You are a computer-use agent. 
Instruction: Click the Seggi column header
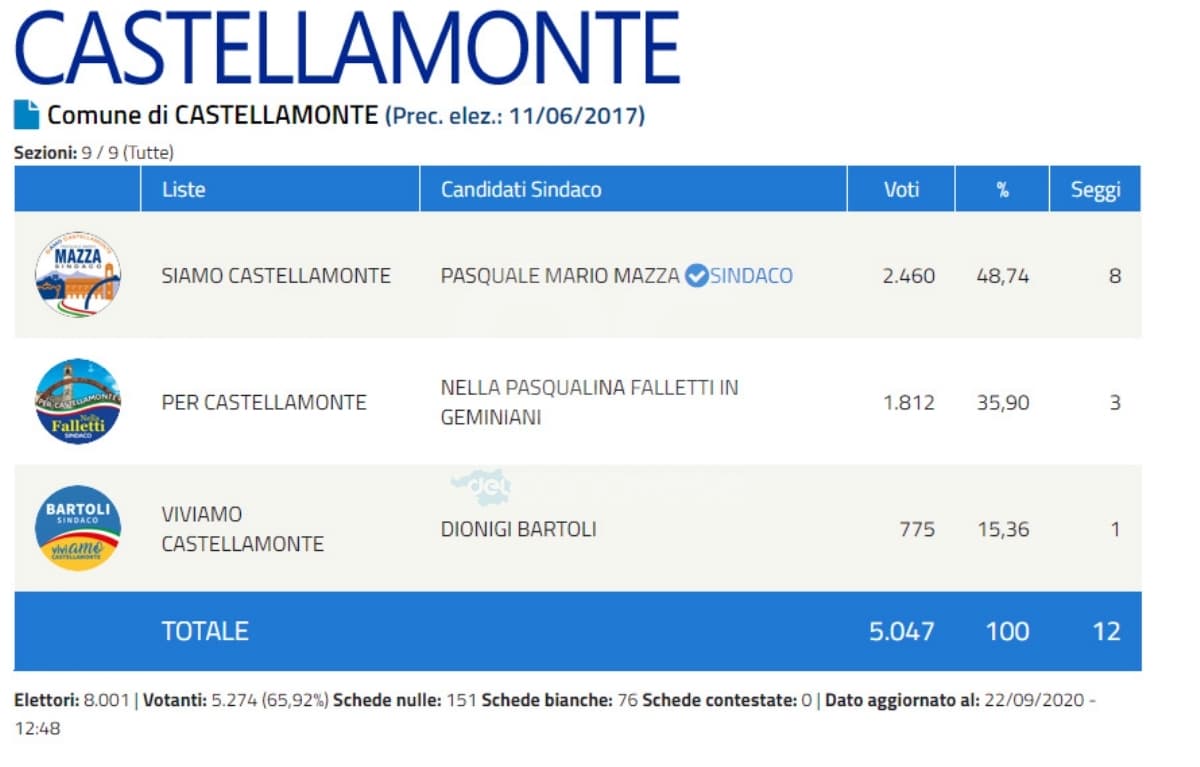[x=1095, y=189]
